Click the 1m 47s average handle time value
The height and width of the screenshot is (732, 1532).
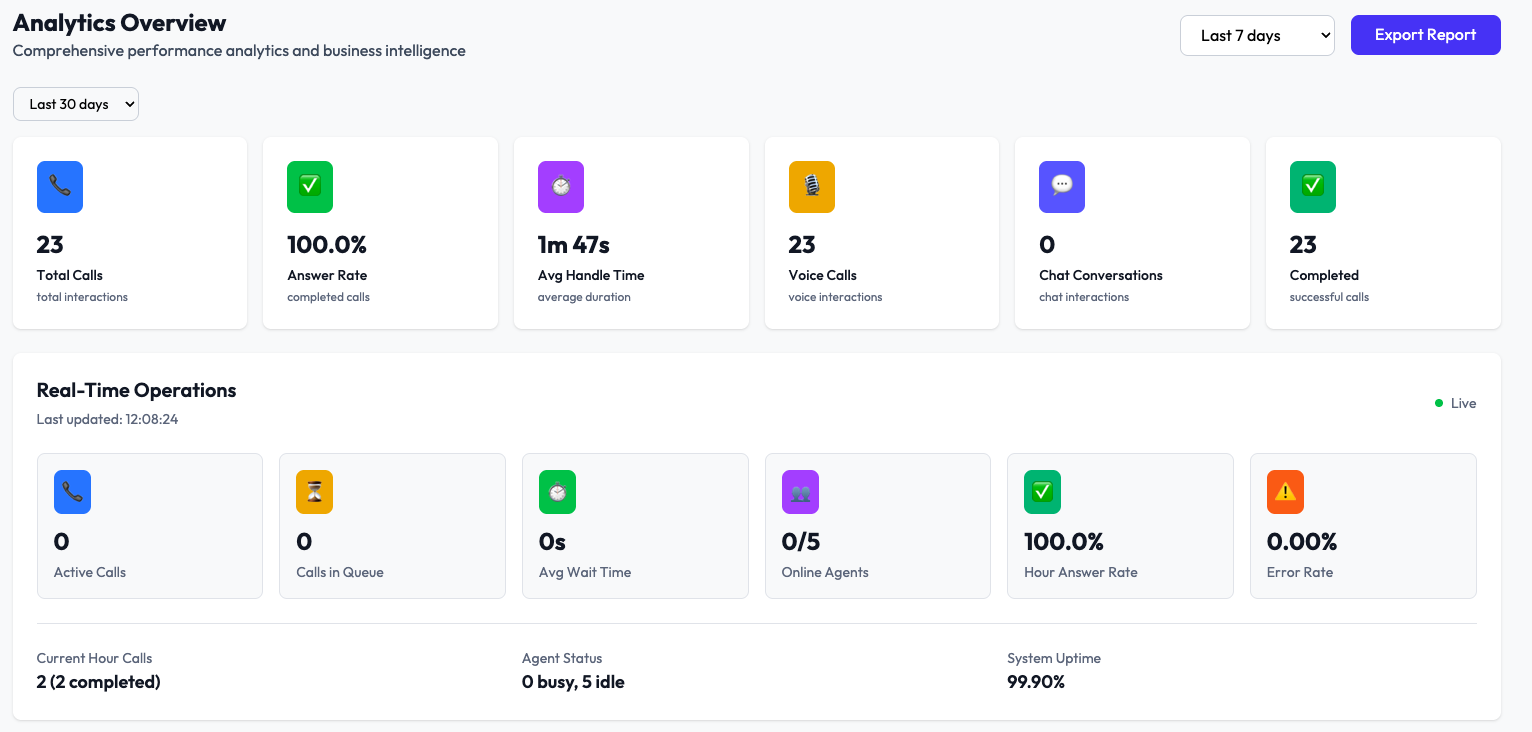tap(574, 244)
